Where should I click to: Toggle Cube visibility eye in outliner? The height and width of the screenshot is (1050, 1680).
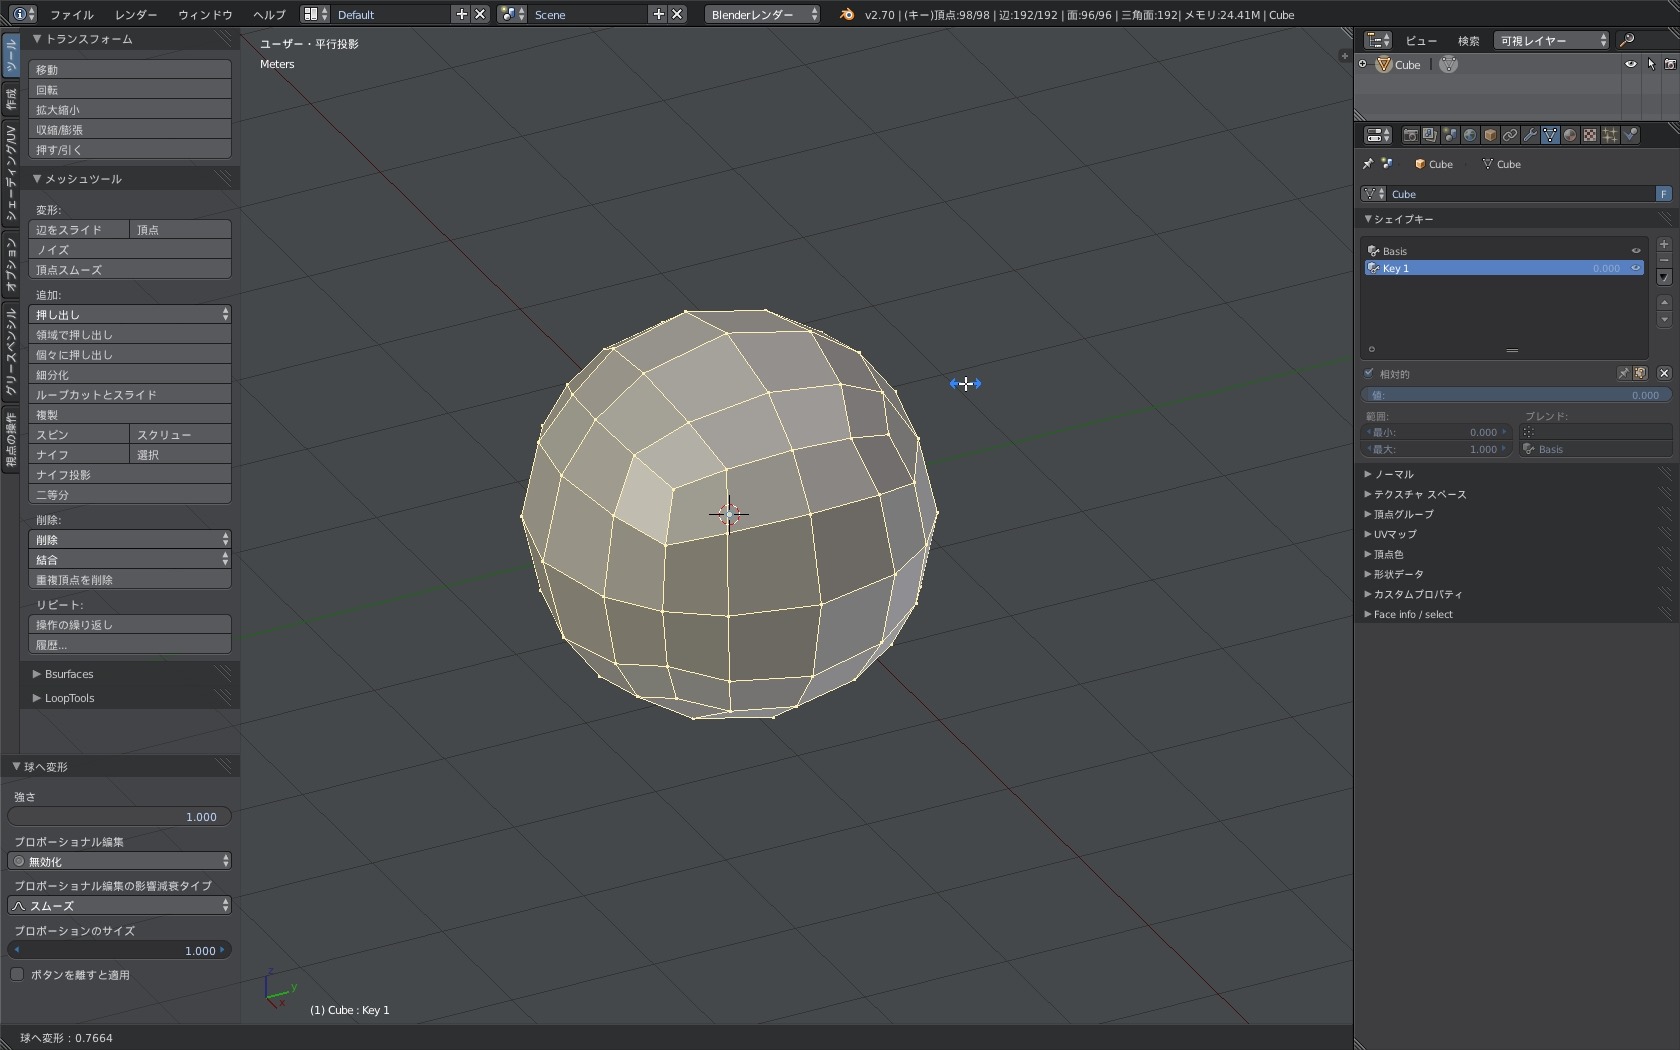[x=1631, y=64]
